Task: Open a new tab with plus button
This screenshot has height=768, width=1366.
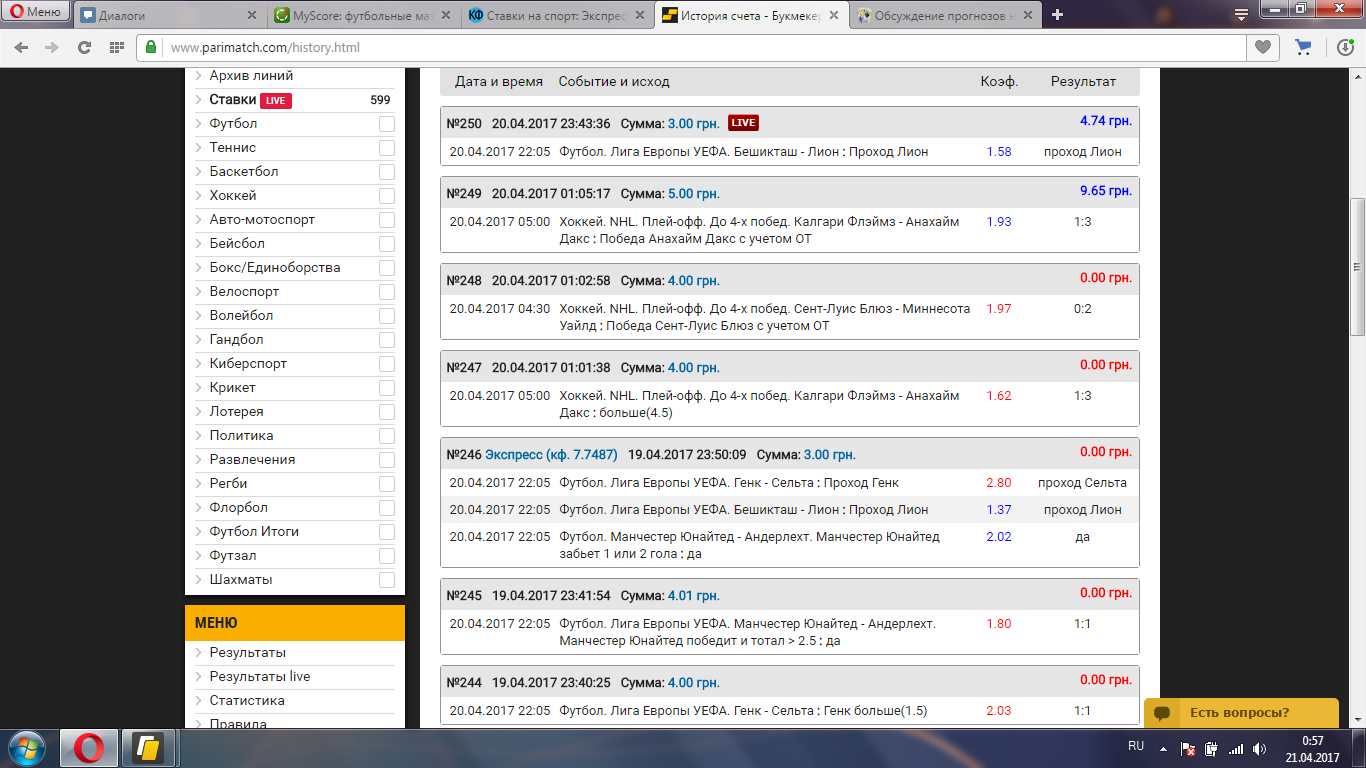Action: pyautogui.click(x=1057, y=15)
